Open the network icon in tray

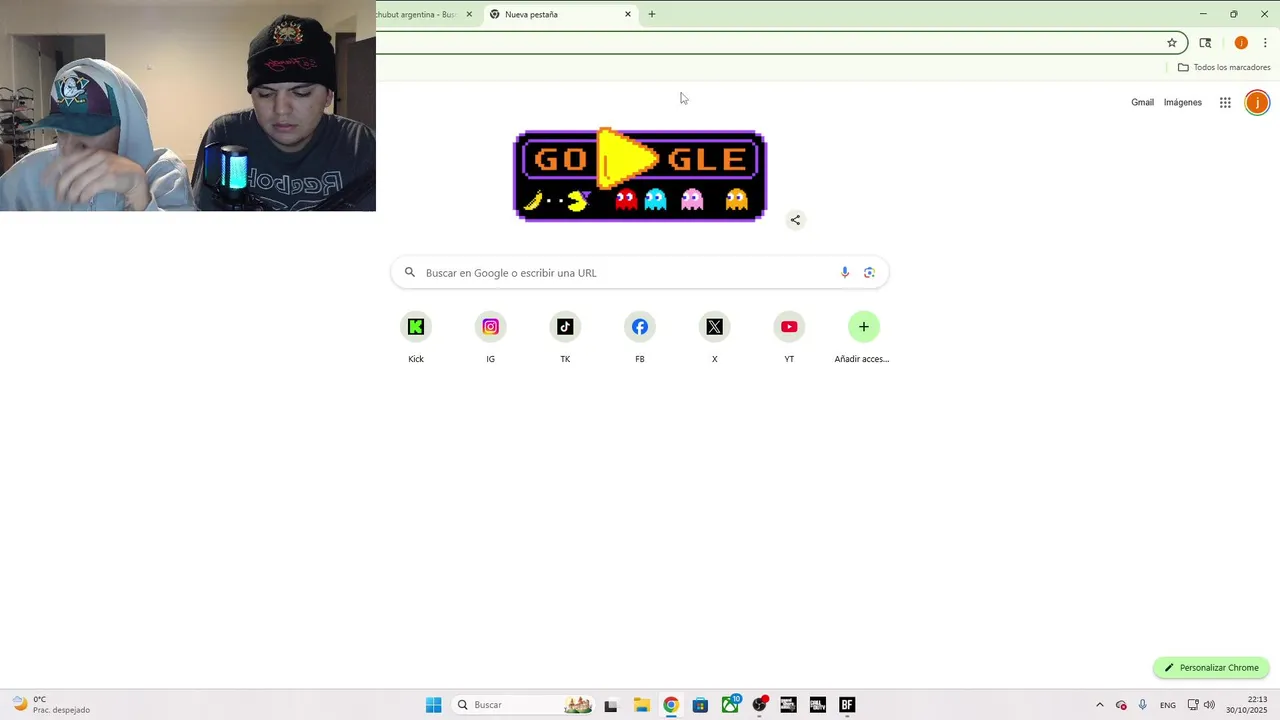pyautogui.click(x=1192, y=705)
